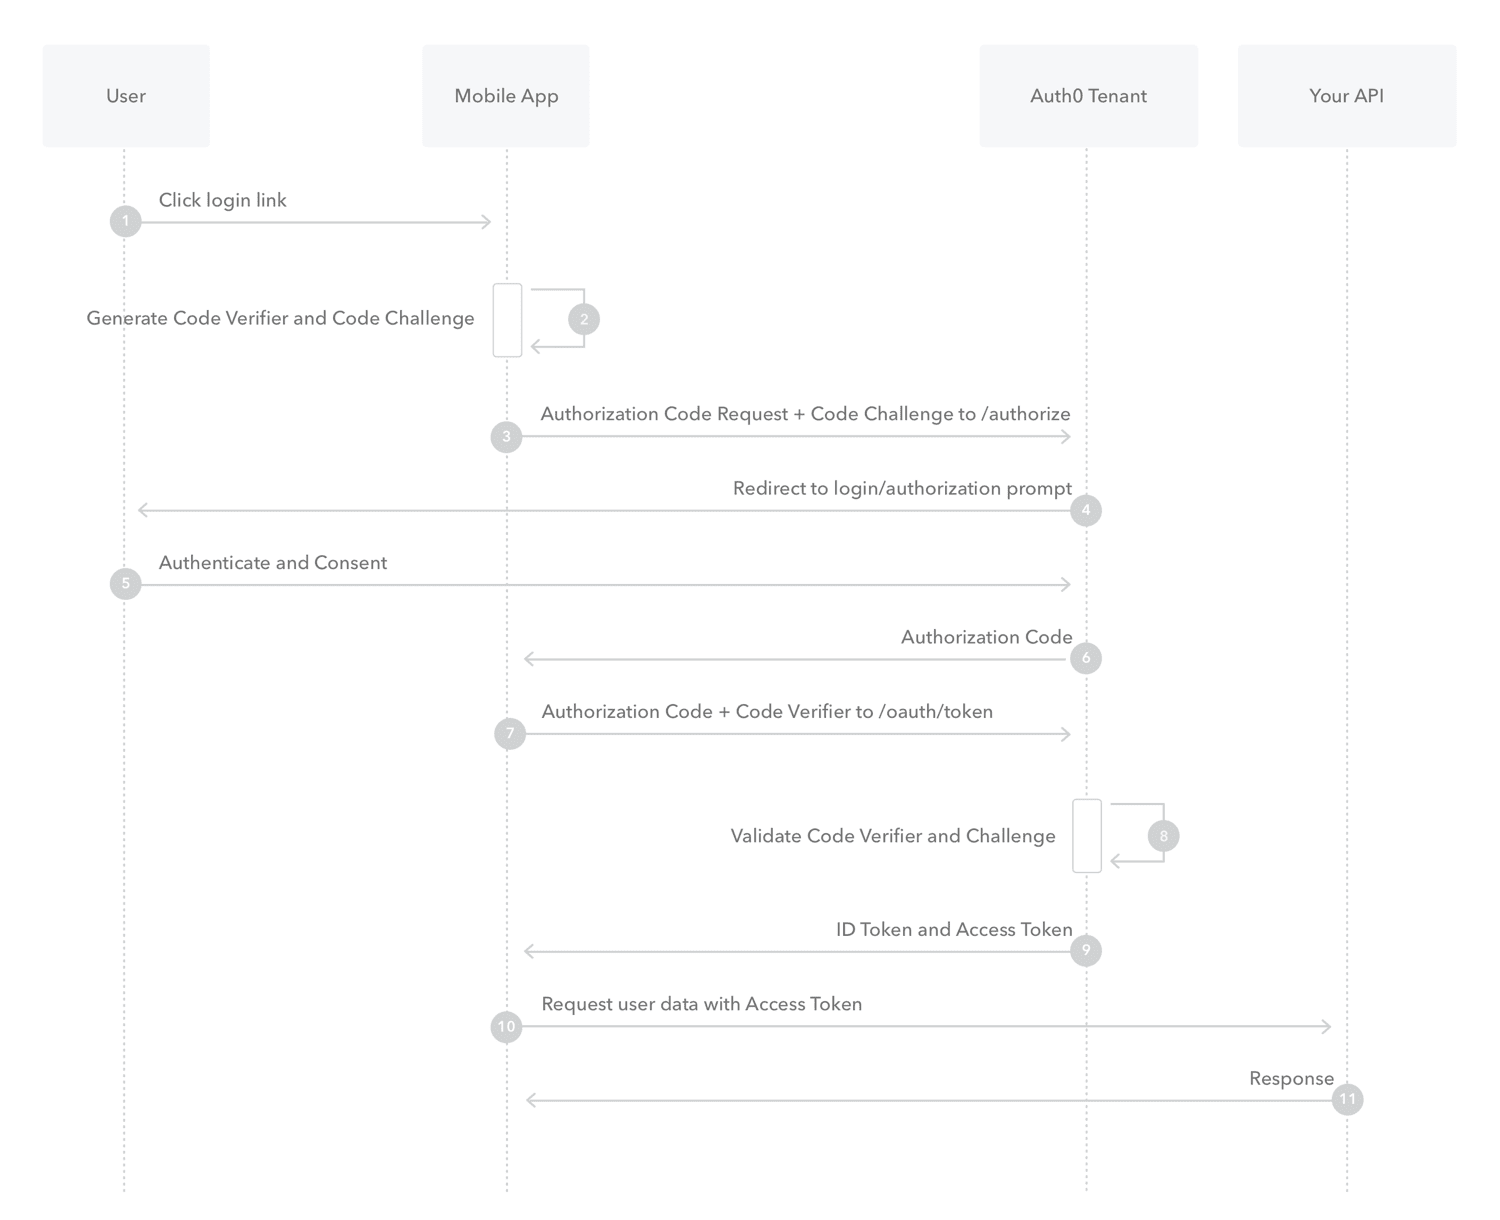The height and width of the screenshot is (1220, 1500).
Task: Select the Your API participant box
Action: click(x=1346, y=96)
